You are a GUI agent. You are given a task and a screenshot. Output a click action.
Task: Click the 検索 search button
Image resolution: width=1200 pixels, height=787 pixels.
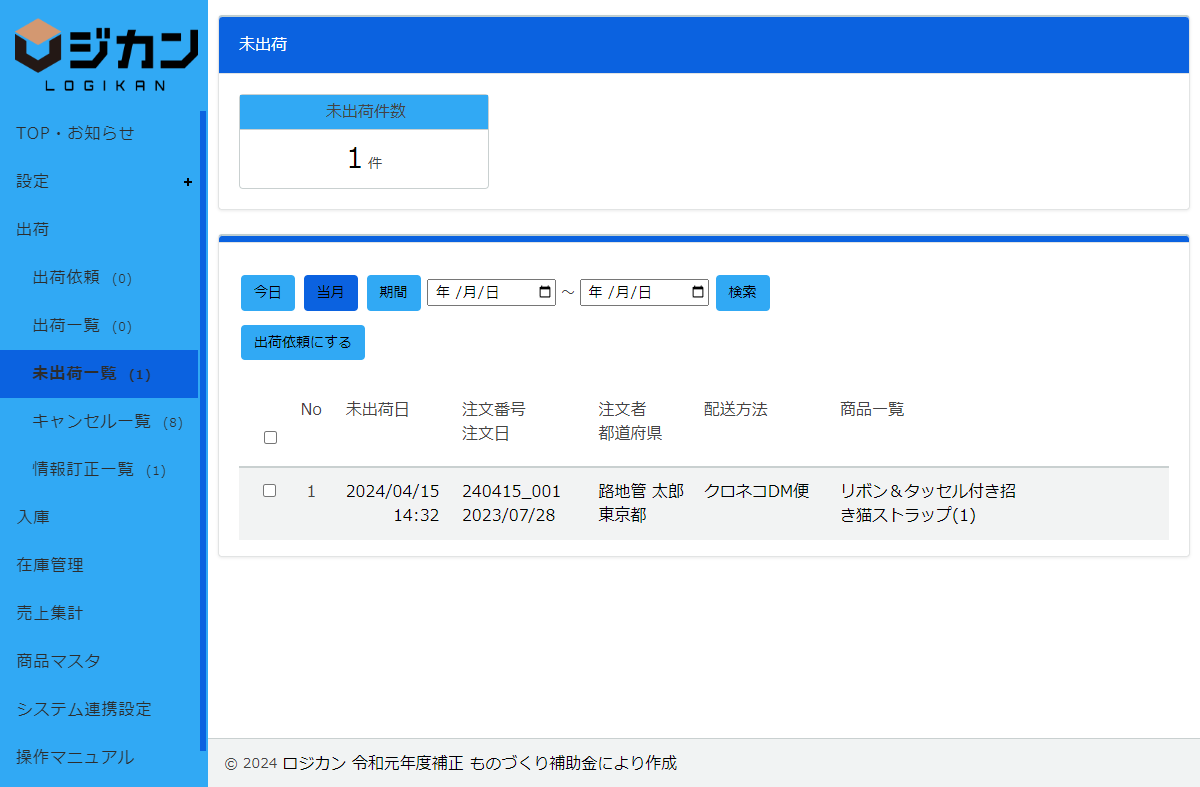point(742,293)
